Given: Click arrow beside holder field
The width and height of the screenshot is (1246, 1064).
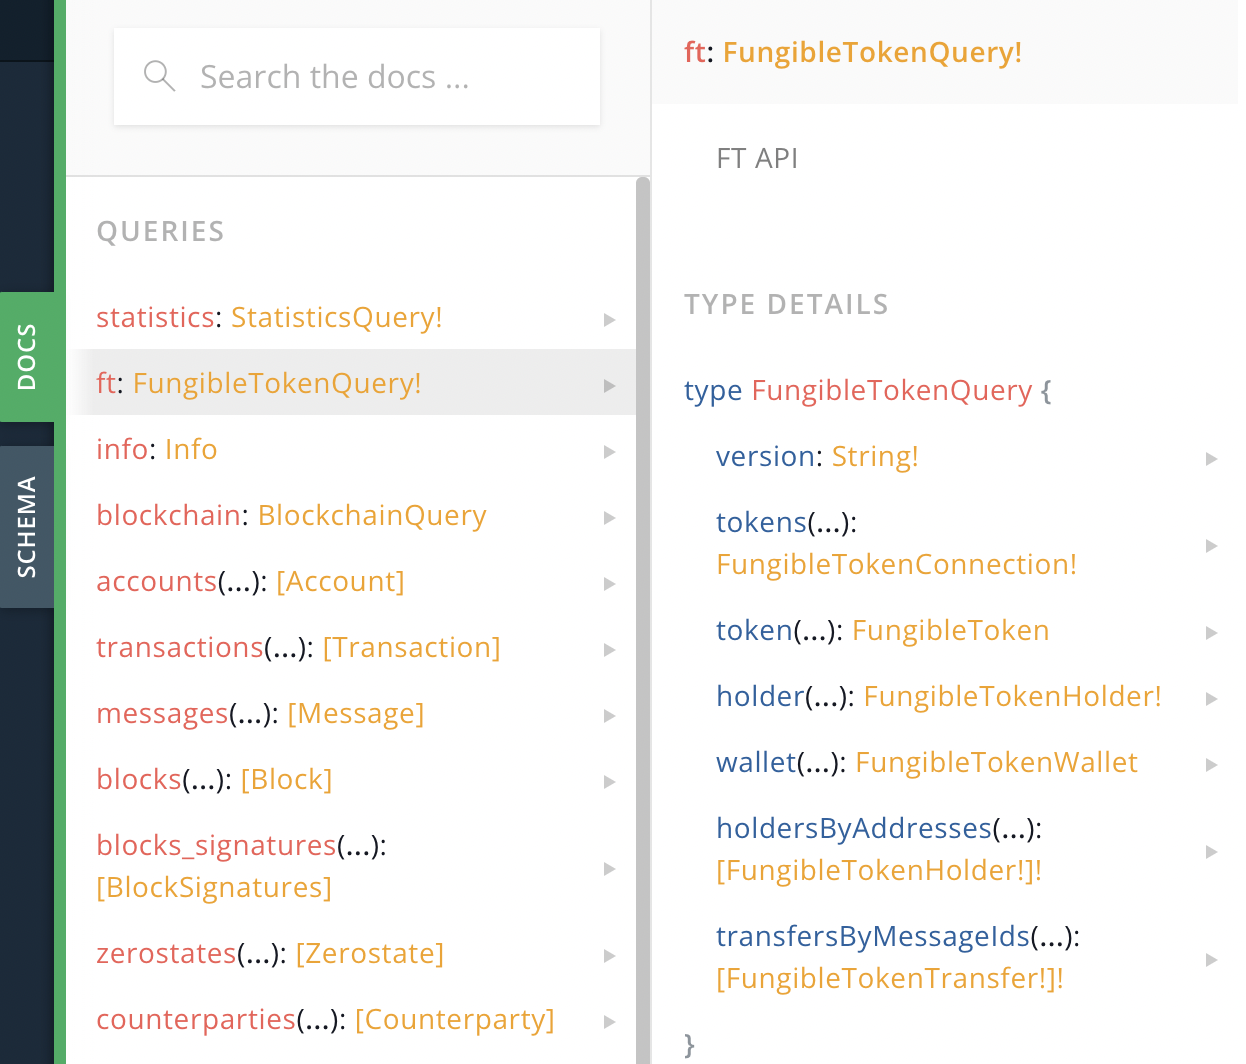Looking at the screenshot, I should tap(1211, 698).
